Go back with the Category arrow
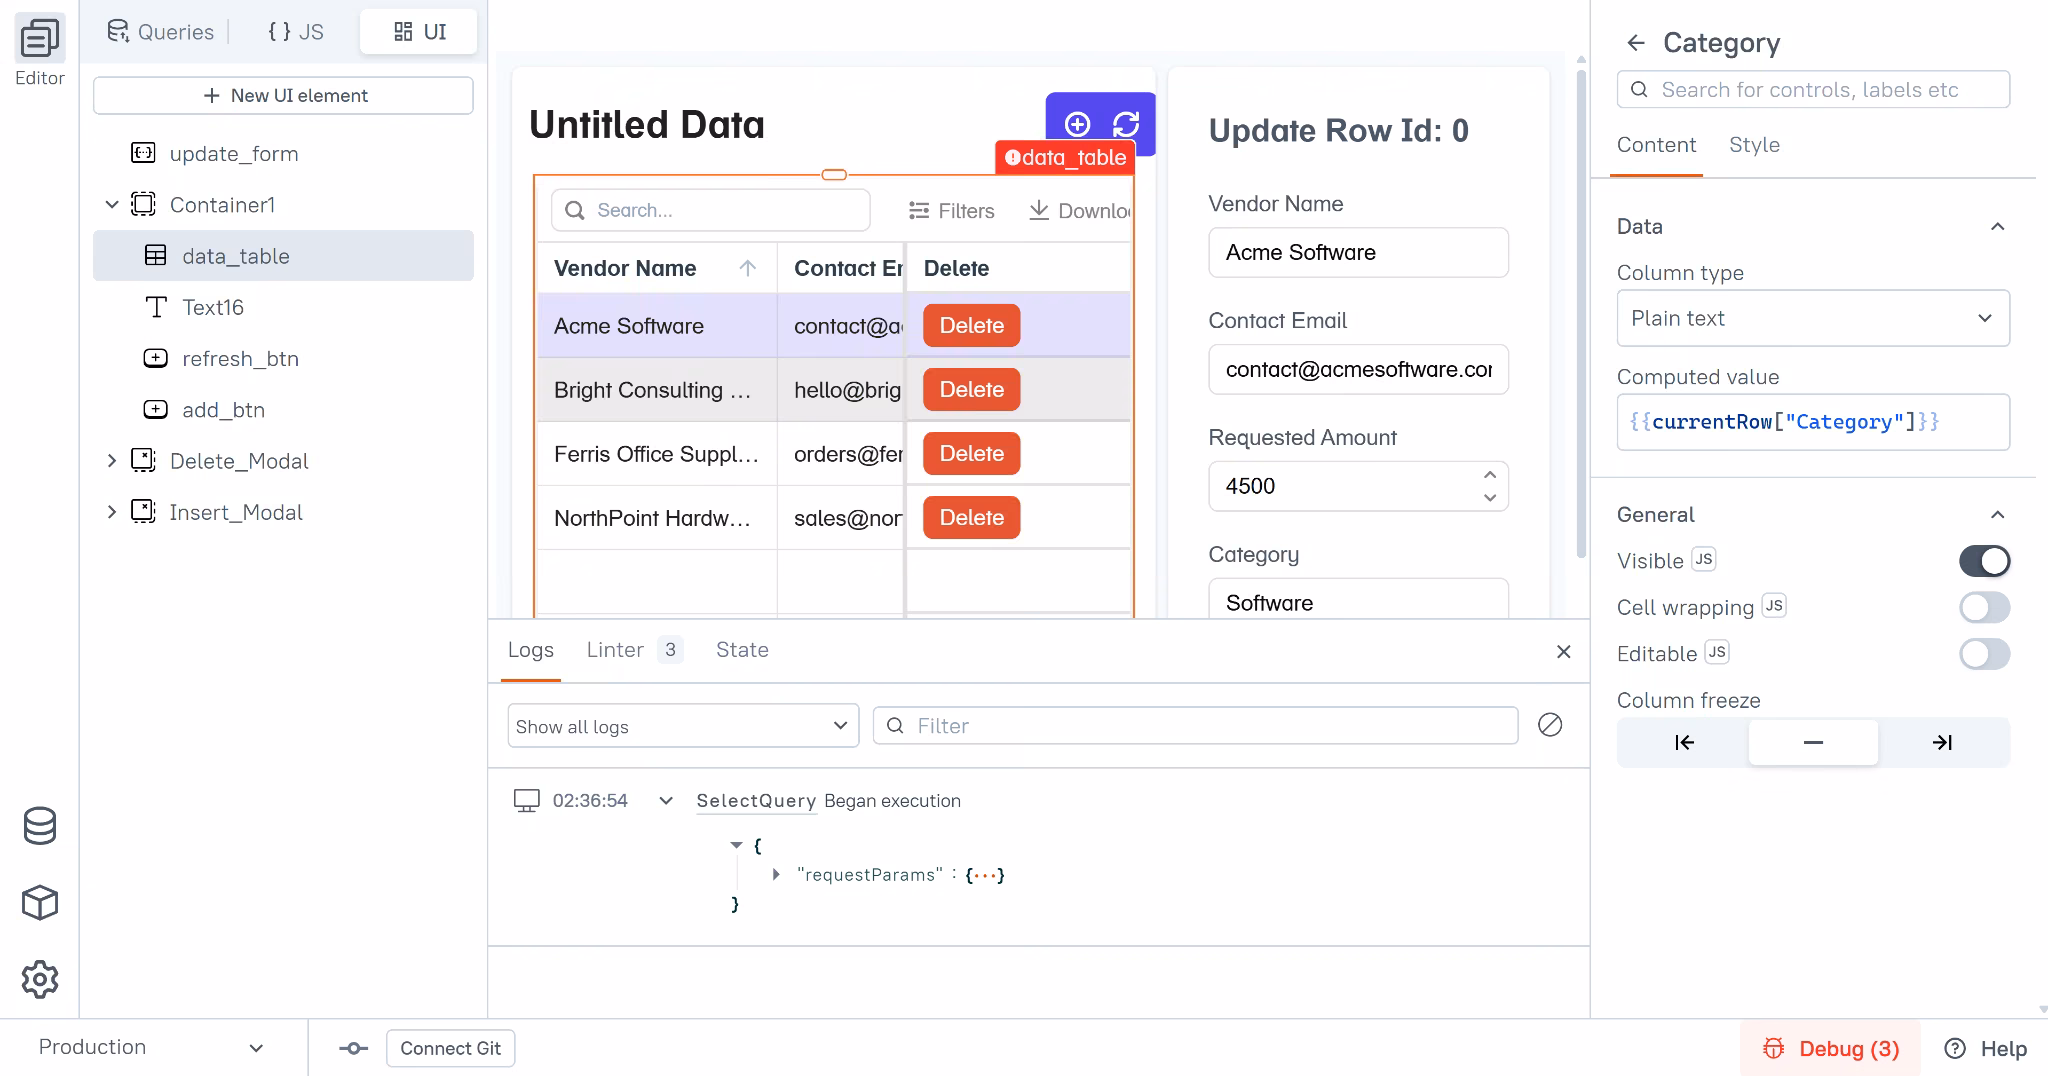Image resolution: width=2048 pixels, height=1076 pixels. (x=1636, y=43)
